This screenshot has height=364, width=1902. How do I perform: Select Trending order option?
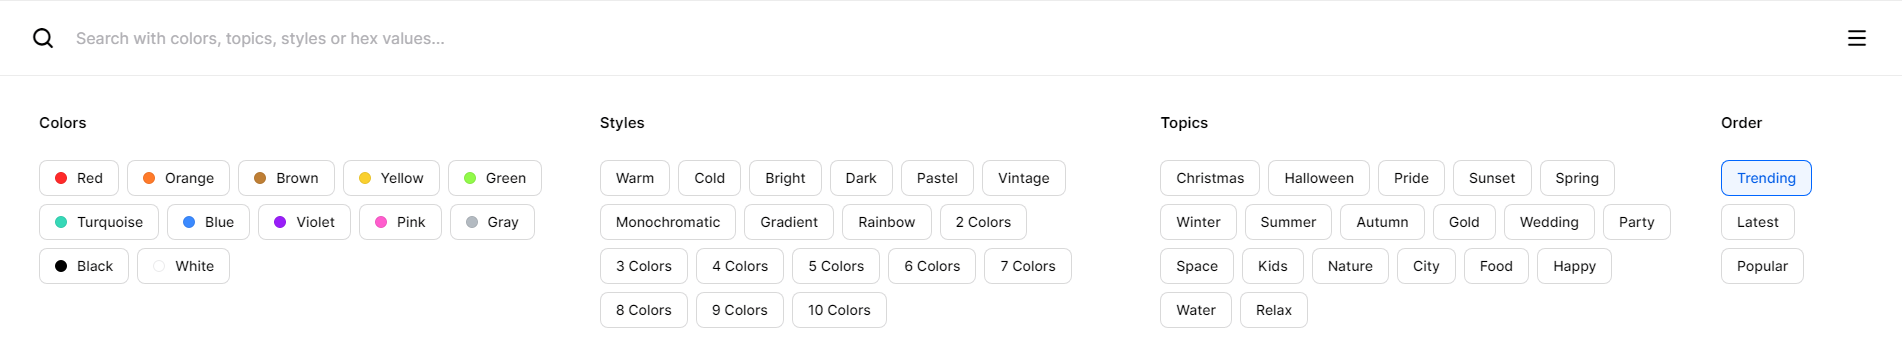[x=1766, y=178]
